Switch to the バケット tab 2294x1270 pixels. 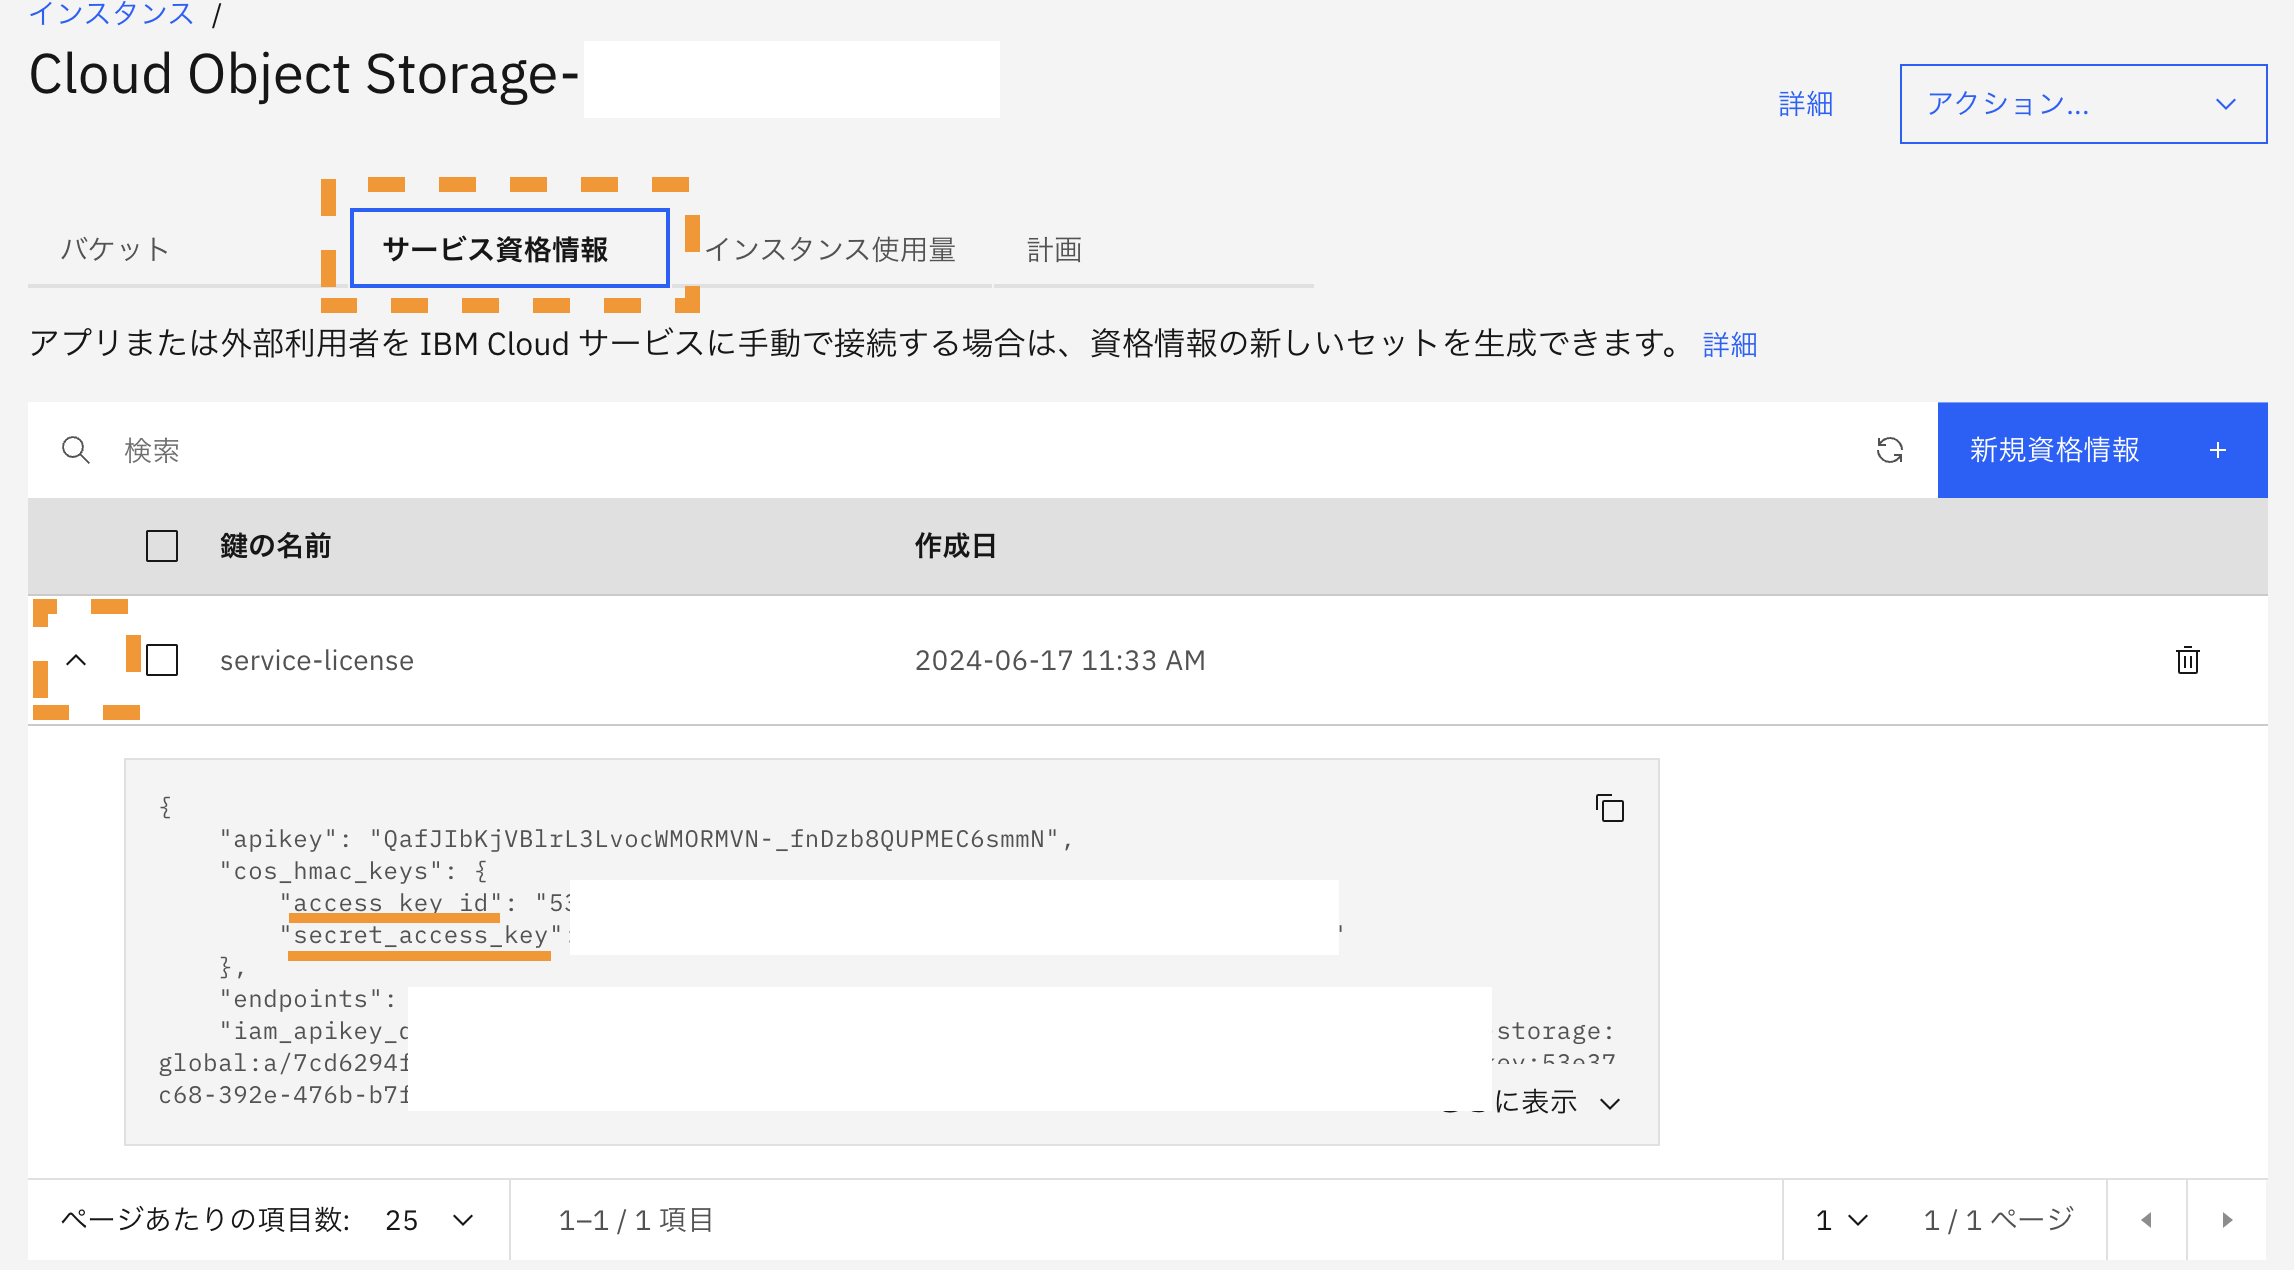pos(115,249)
